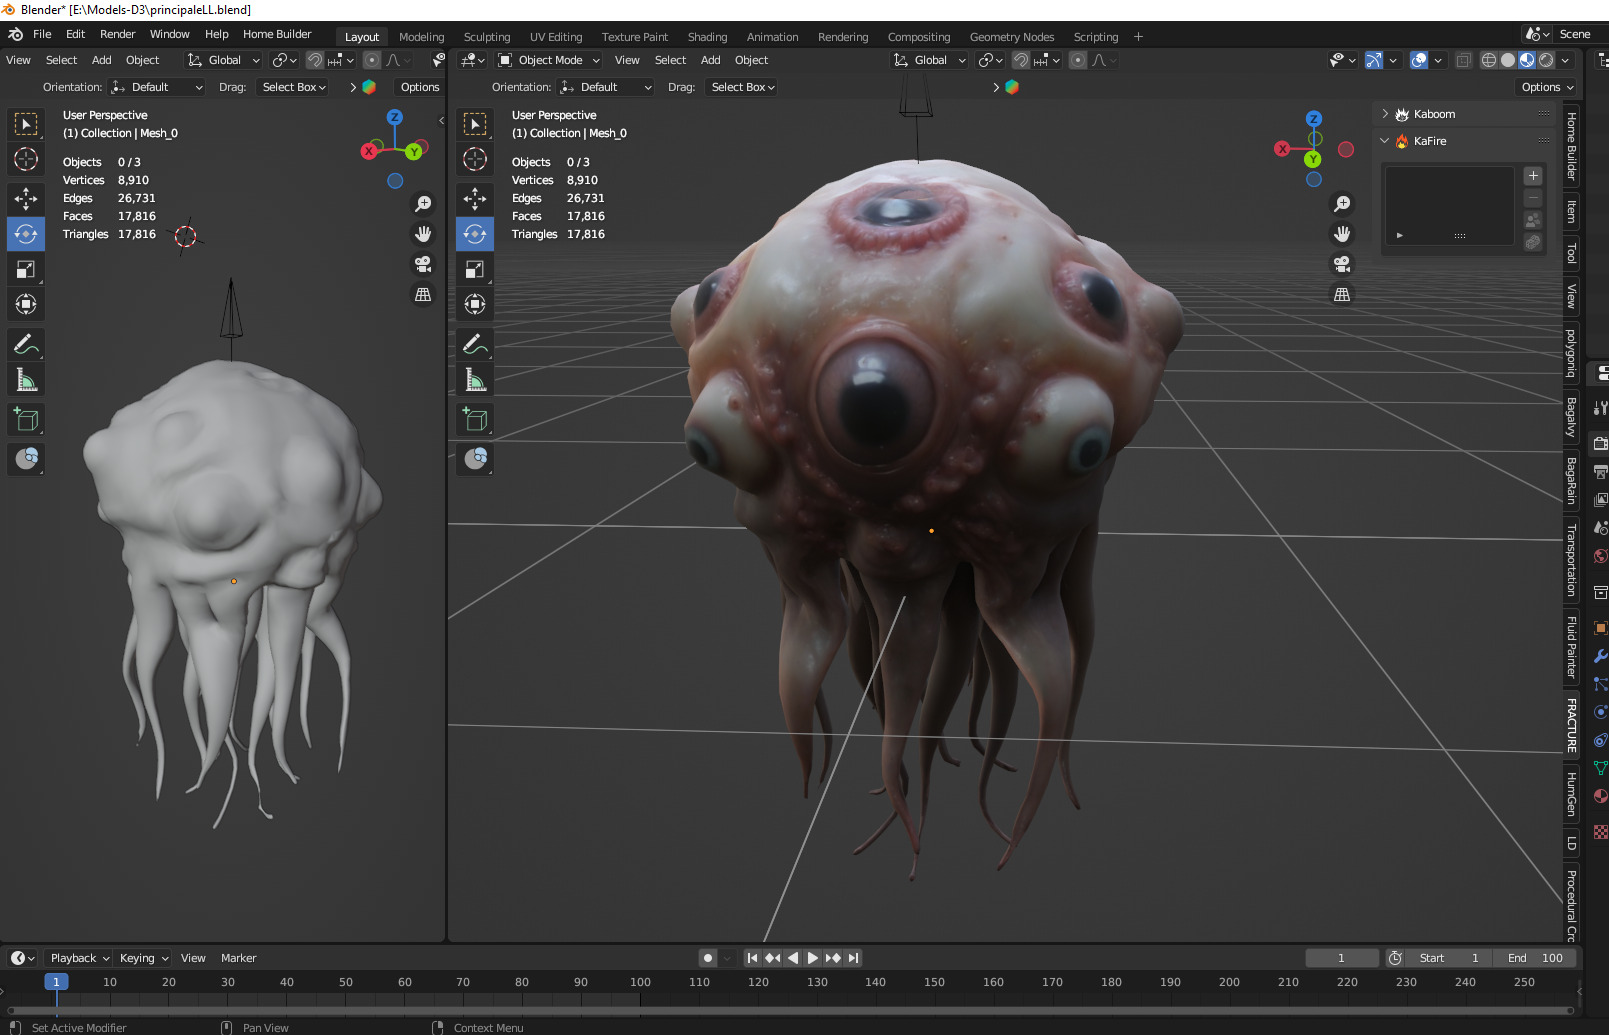Toggle show gizmo in right viewport

[1374, 60]
